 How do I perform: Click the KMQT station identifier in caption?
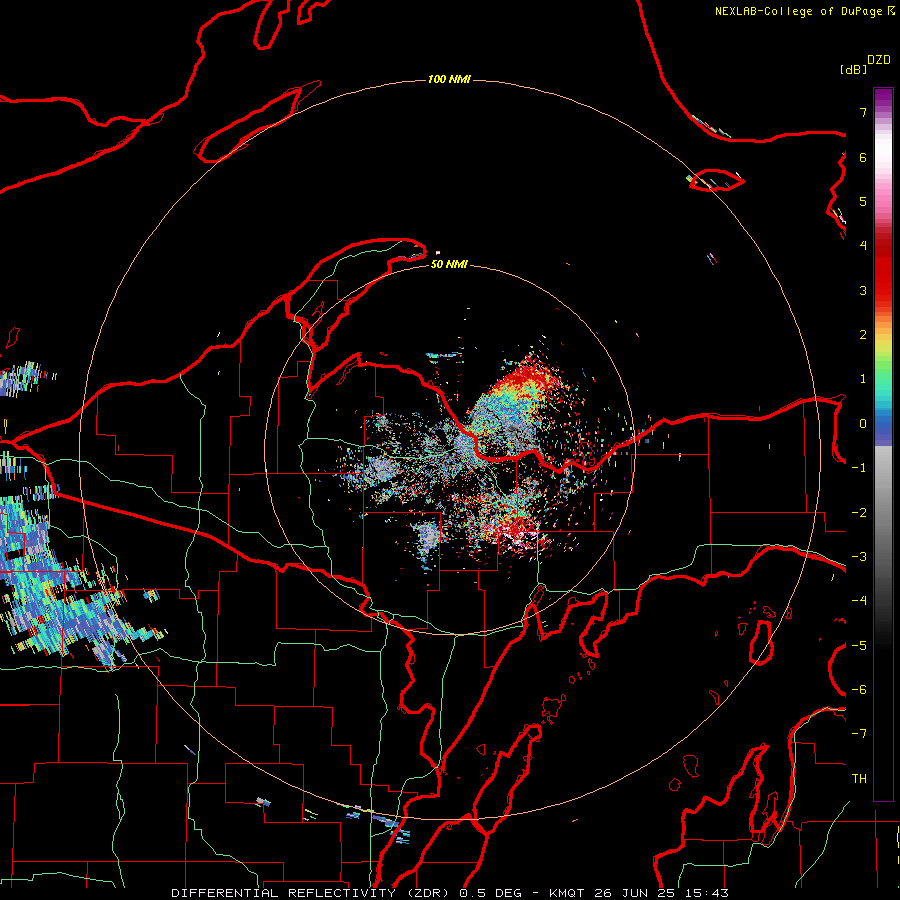coord(568,893)
